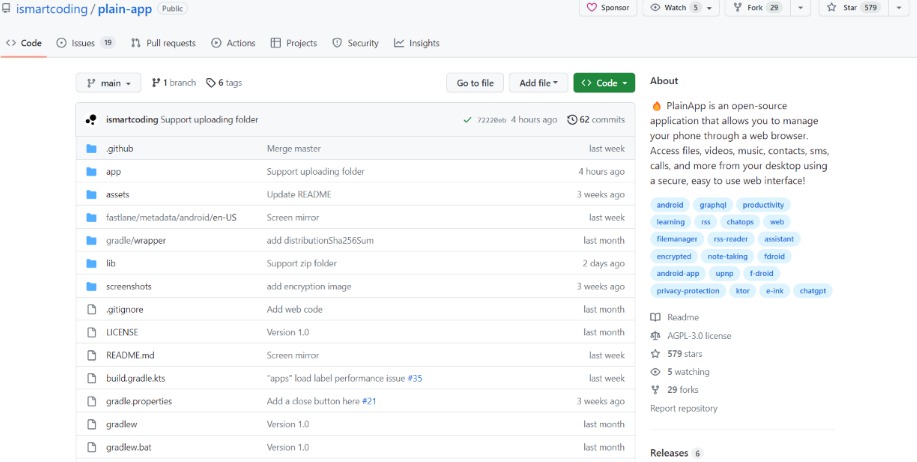The width and height of the screenshot is (917, 462).
Task: Open the gradle.properties file
Action: pyautogui.click(x=139, y=401)
